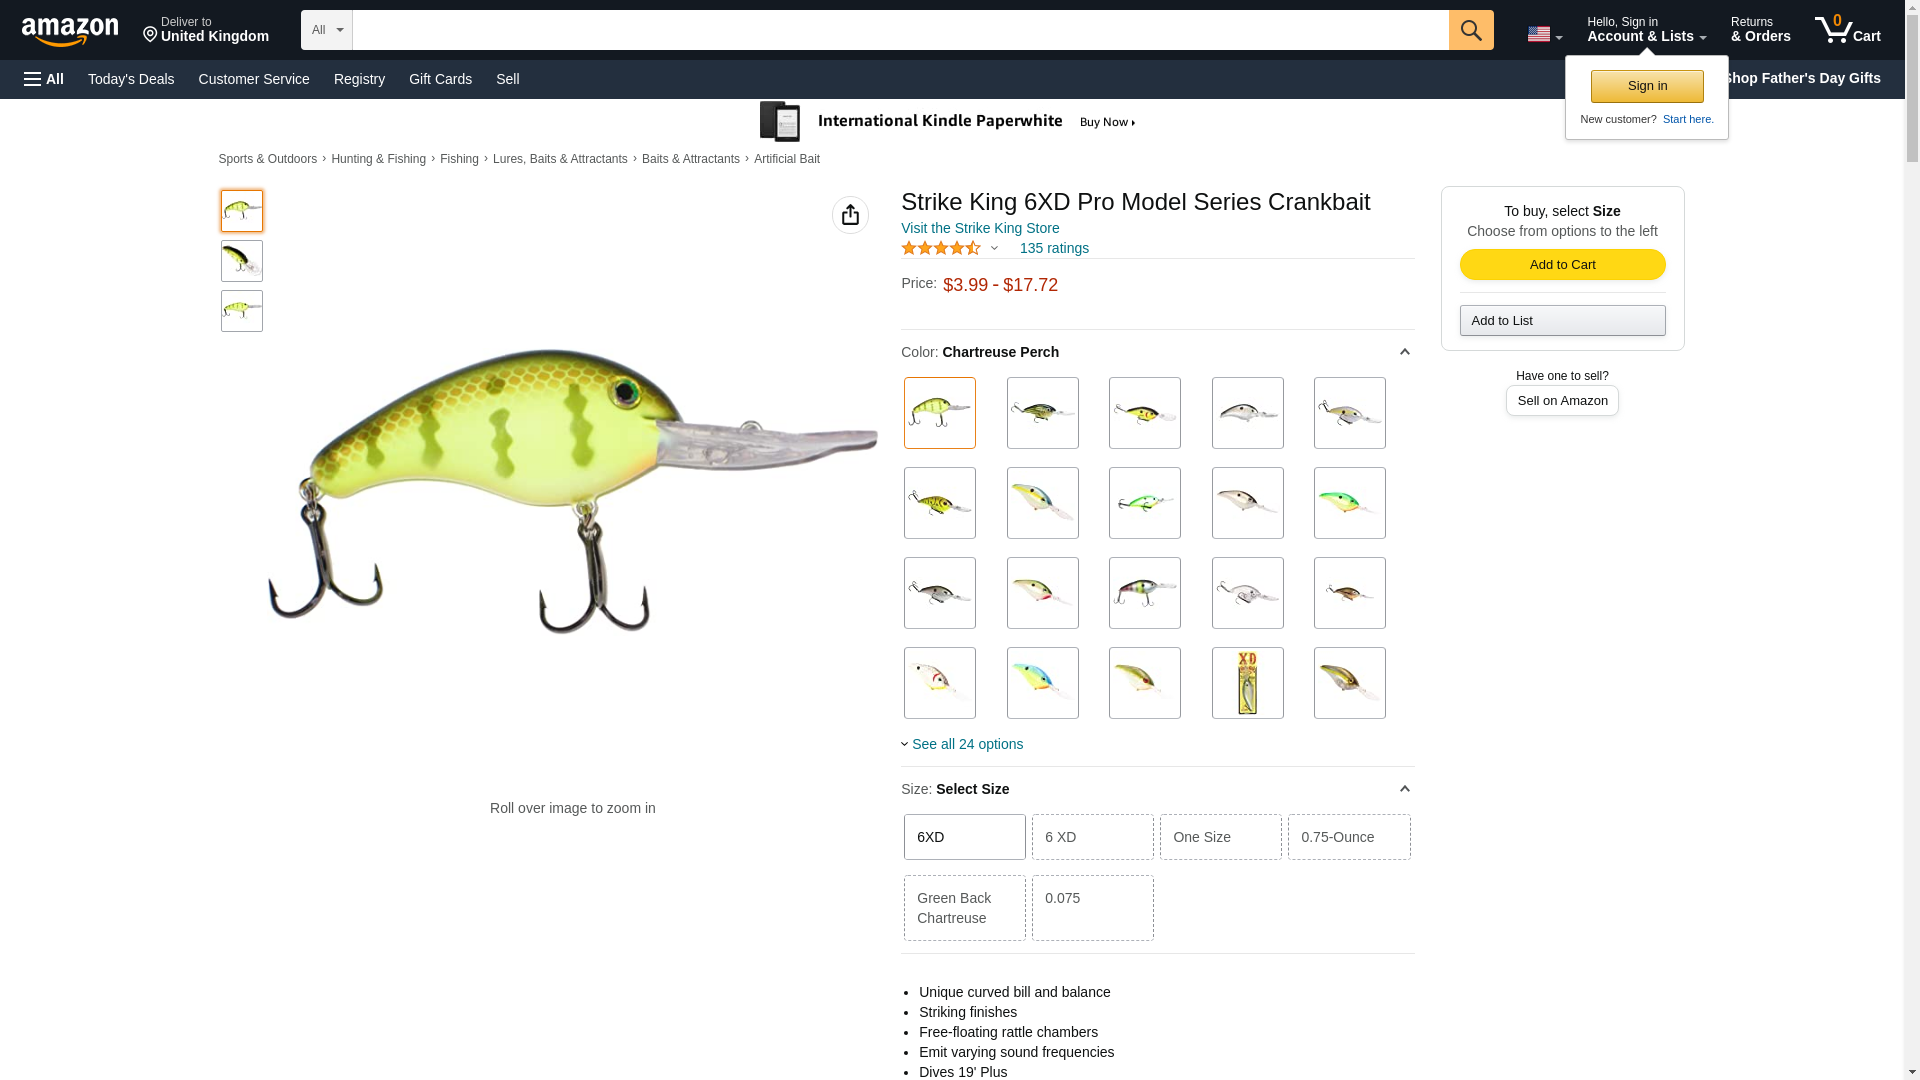Click Deliver to United Kingdom location
Image resolution: width=1920 pixels, height=1080 pixels.
click(206, 30)
